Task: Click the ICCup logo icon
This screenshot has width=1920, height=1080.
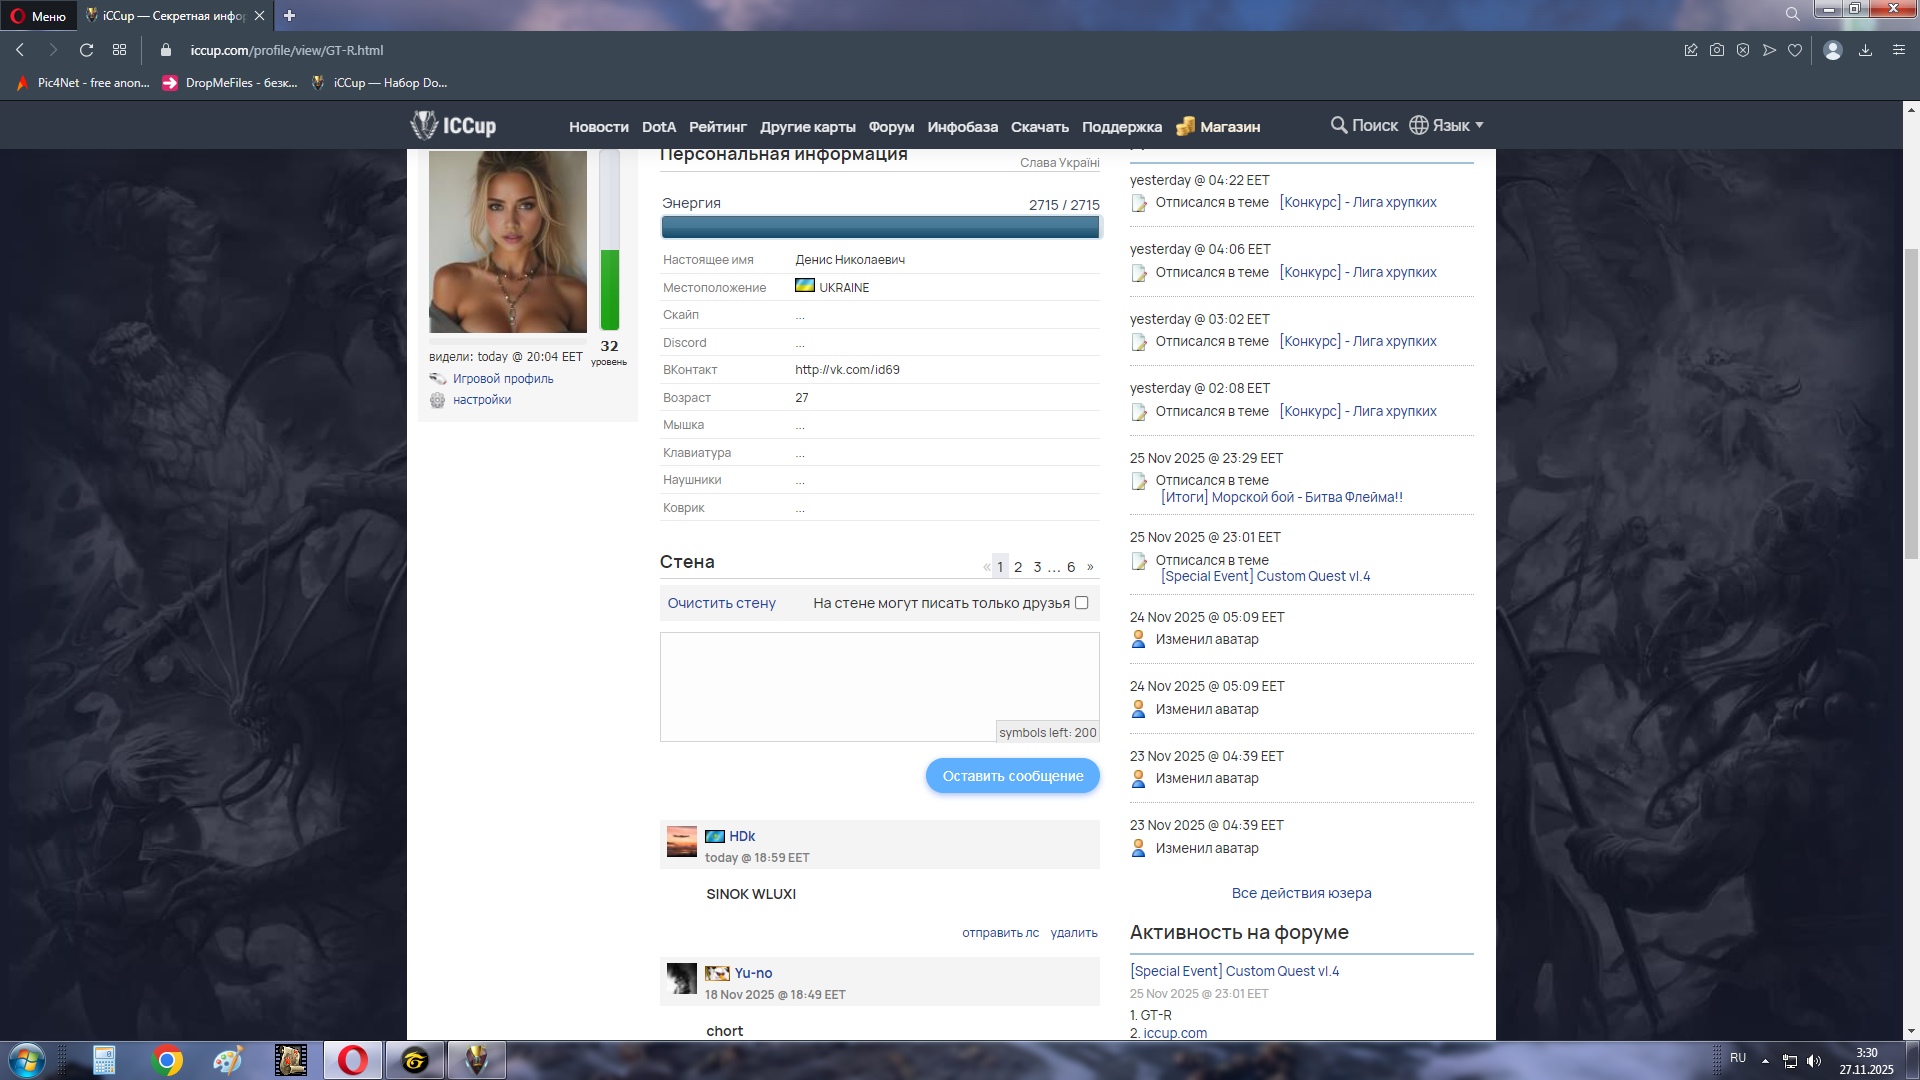Action: (x=424, y=125)
